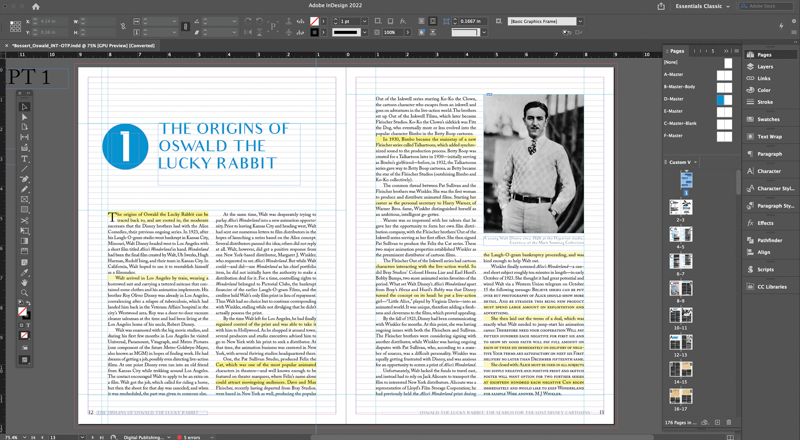Select the Rectangle tool

(24, 210)
